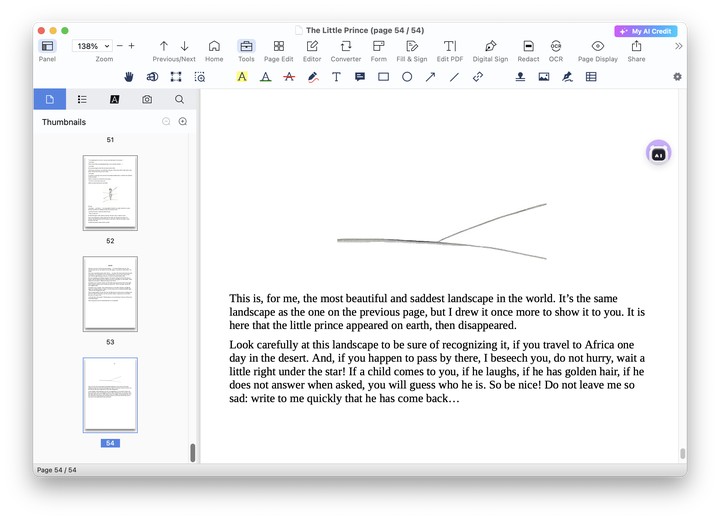Select the zoom to region tool
This screenshot has width=720, height=520.
200,77
